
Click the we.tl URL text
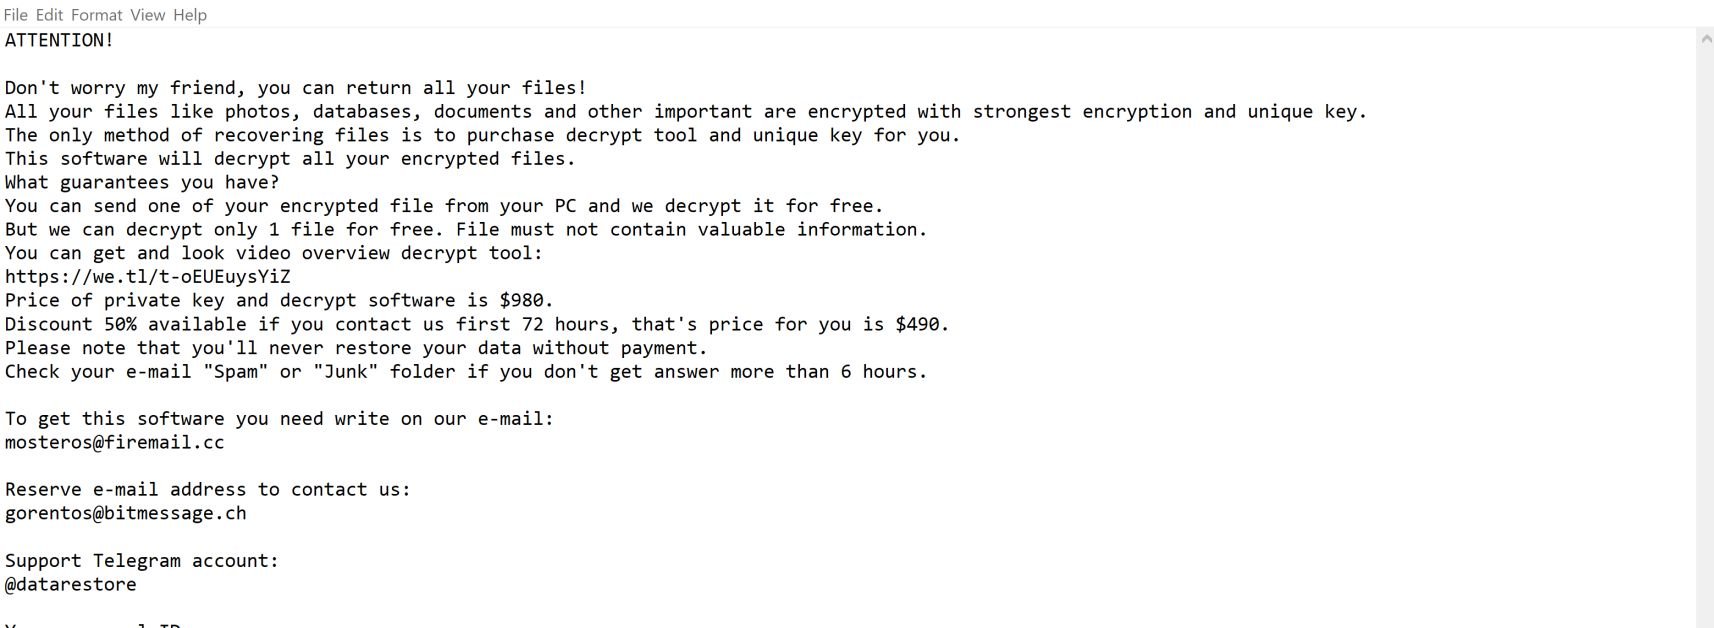[147, 277]
